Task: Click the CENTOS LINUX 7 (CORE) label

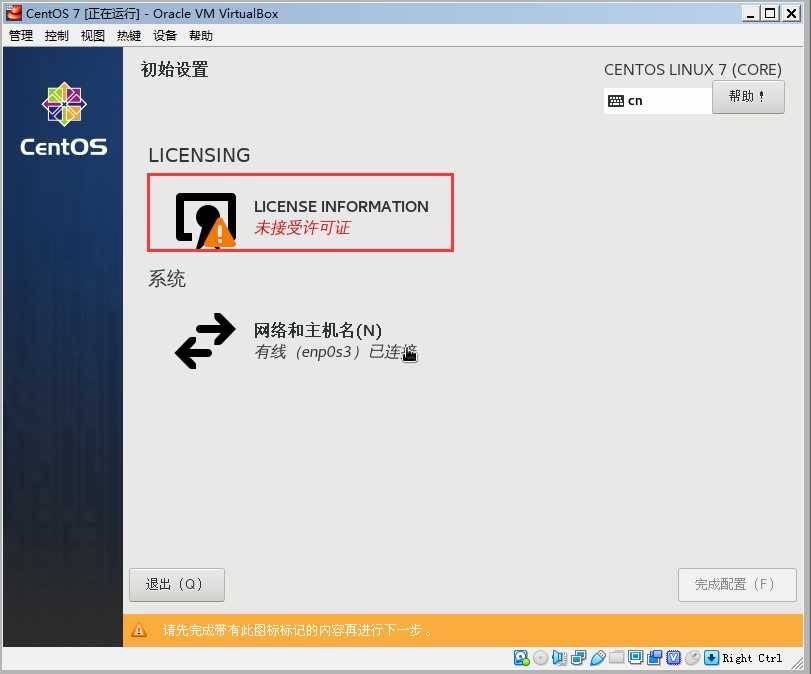Action: (x=693, y=70)
